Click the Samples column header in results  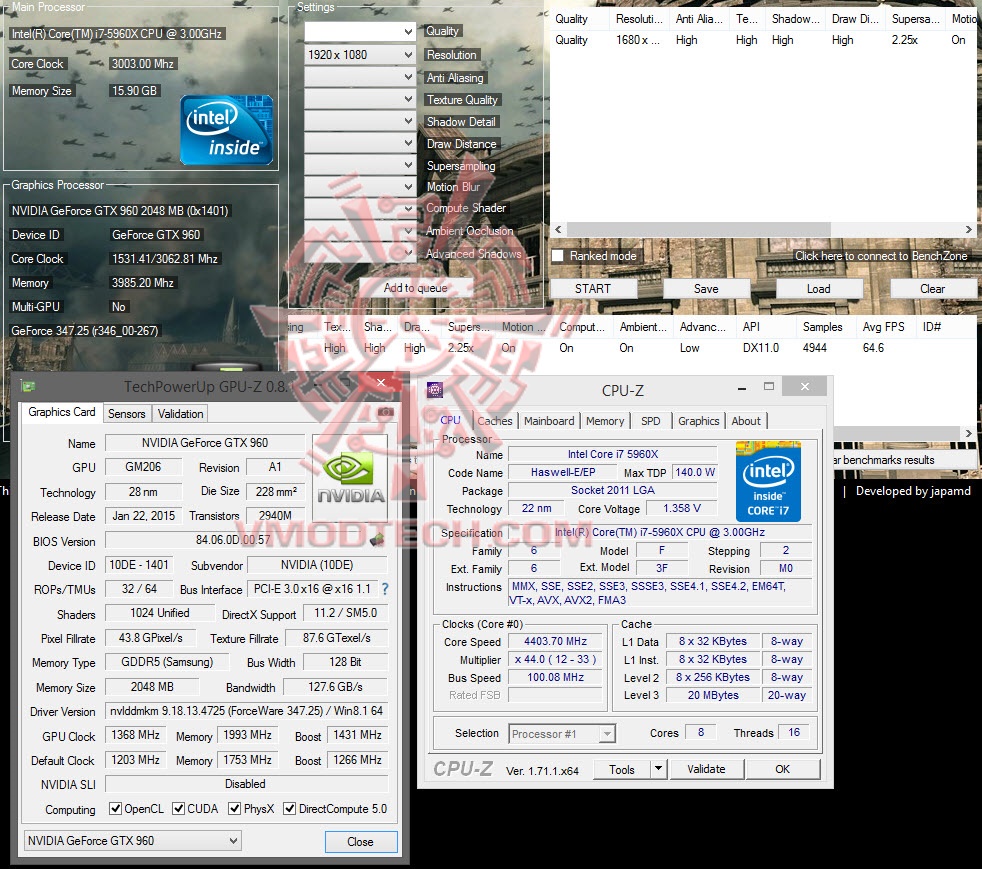[822, 327]
